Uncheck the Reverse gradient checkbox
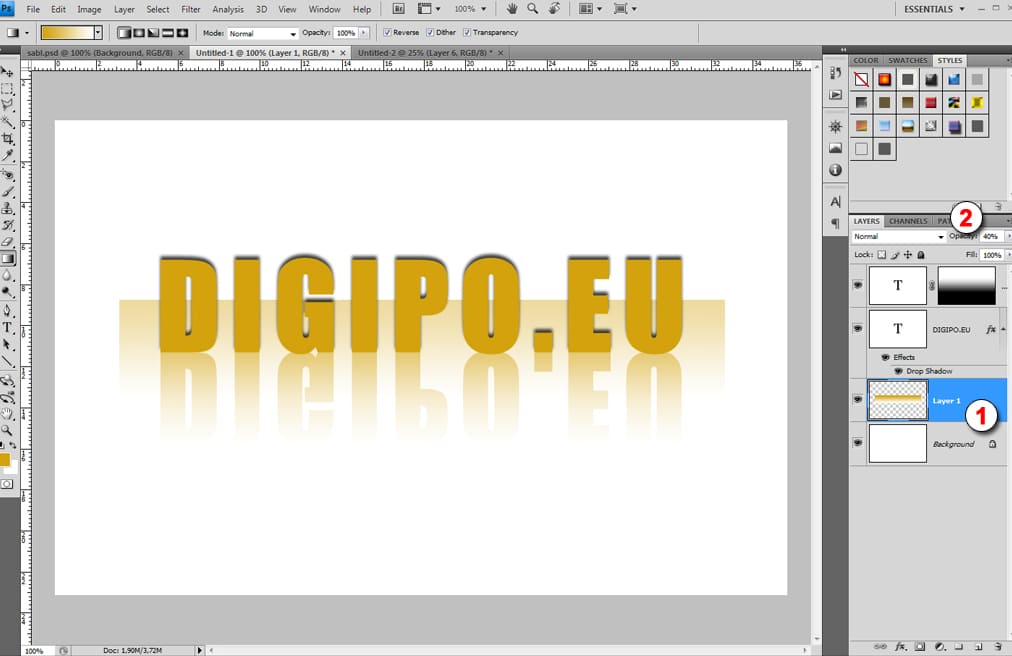The image size is (1012, 656). coord(386,33)
